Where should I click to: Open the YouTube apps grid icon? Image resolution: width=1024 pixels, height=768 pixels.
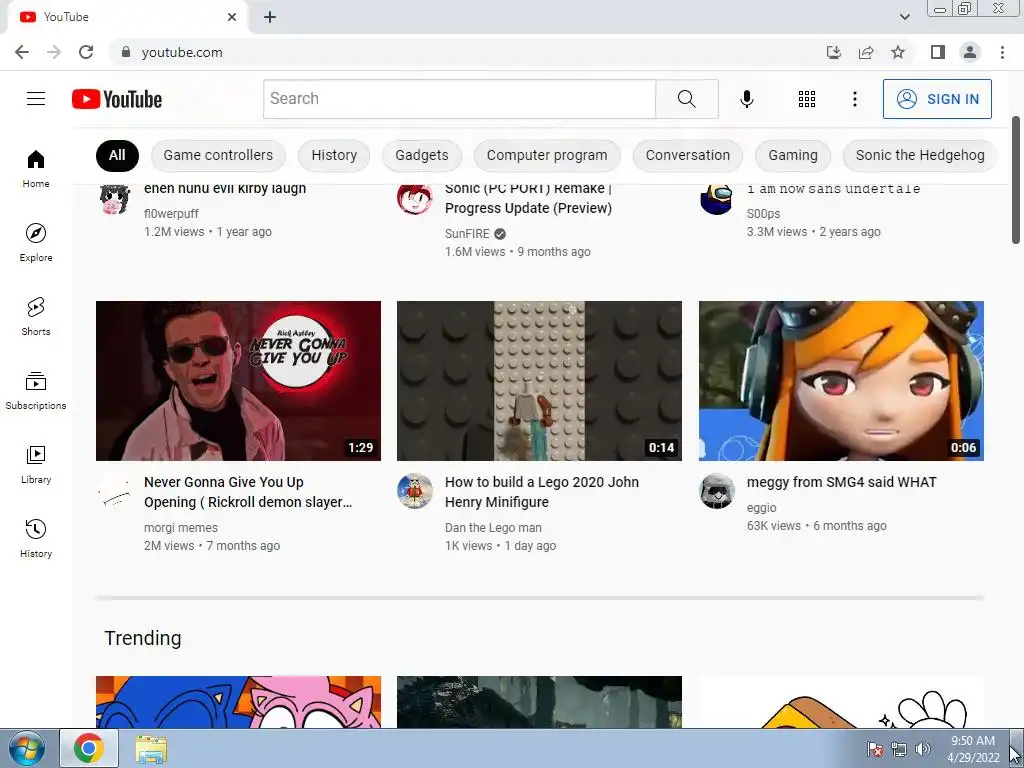point(807,99)
